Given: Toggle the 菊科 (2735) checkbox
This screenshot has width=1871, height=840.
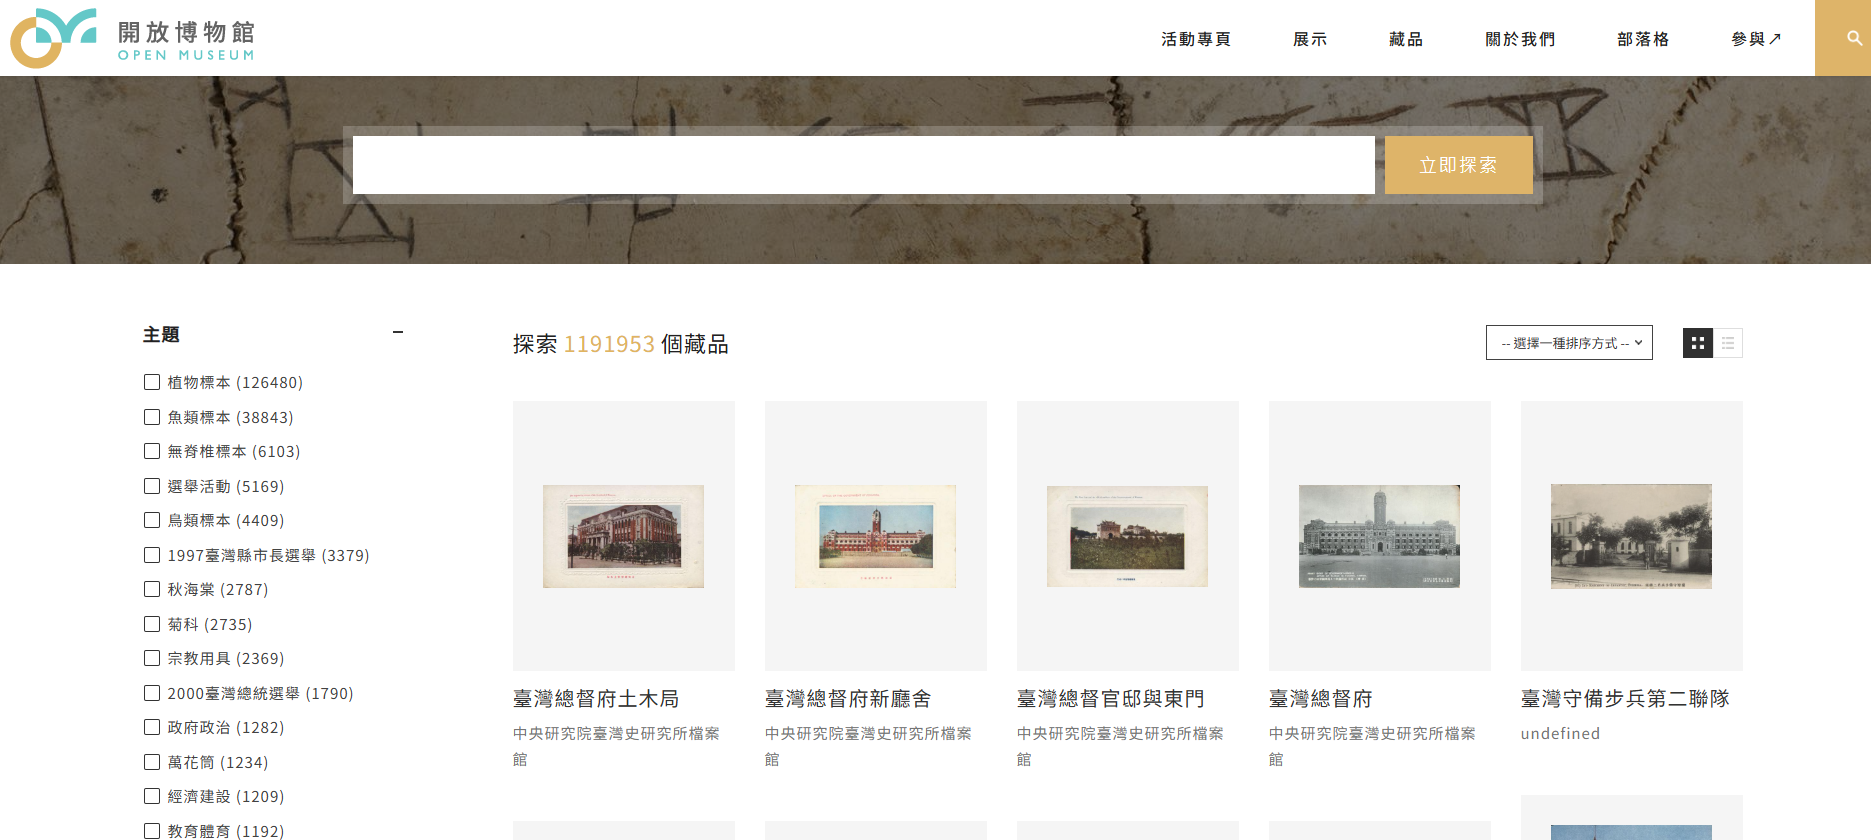Looking at the screenshot, I should tap(152, 624).
